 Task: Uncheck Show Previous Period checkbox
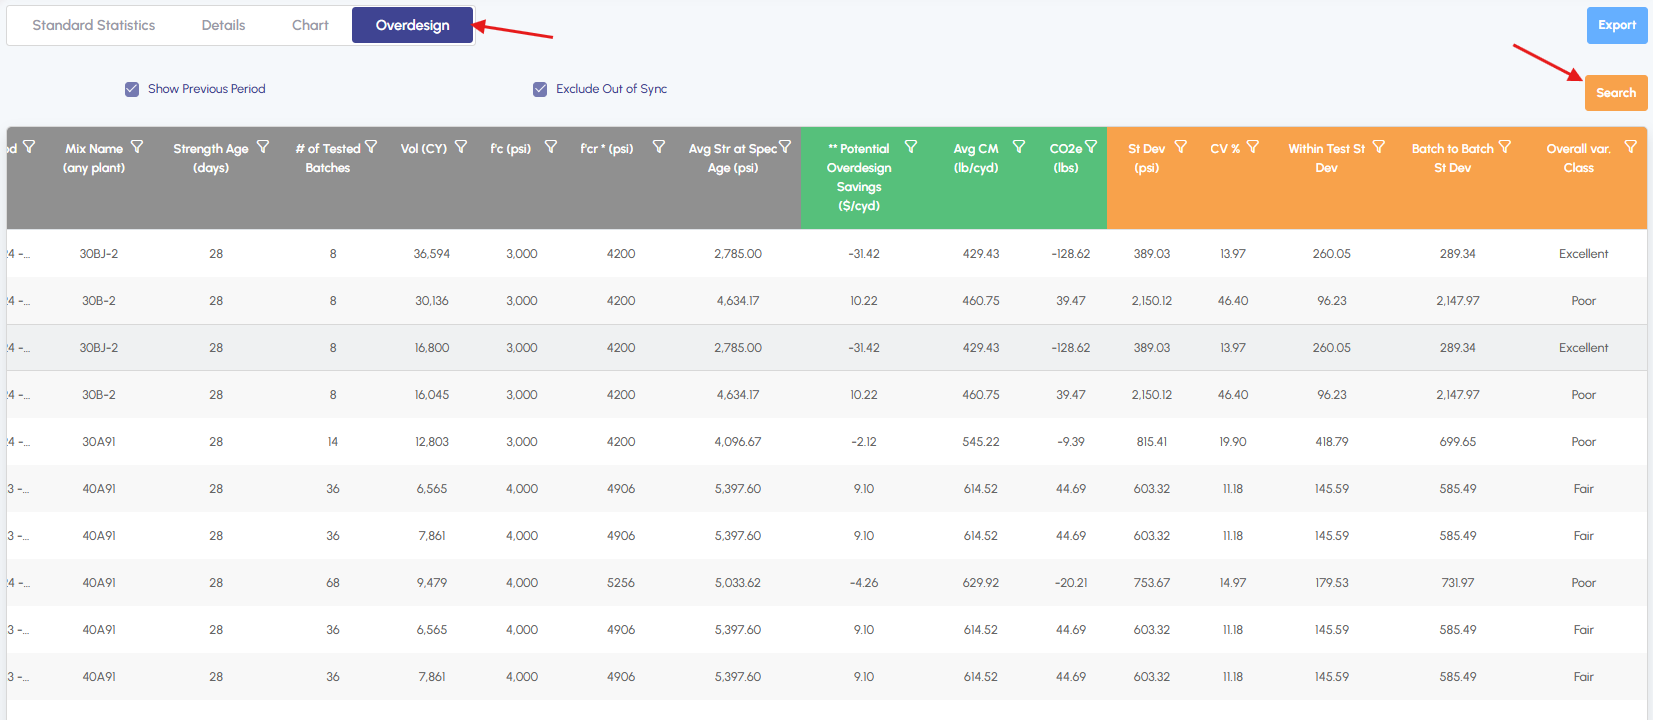point(132,89)
